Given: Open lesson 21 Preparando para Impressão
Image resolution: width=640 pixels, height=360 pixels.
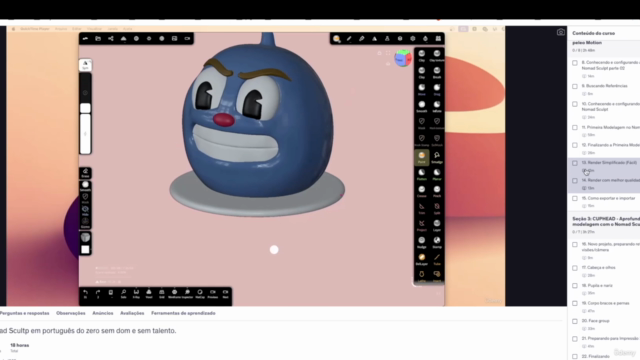Looking at the screenshot, I should [x=604, y=342].
